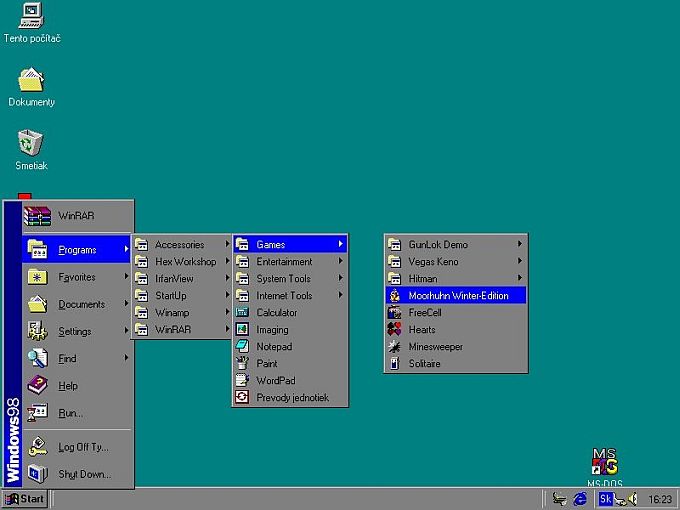Image resolution: width=680 pixels, height=510 pixels.
Task: Click the Find magnifier icon in Start menu
Action: click(x=38, y=358)
